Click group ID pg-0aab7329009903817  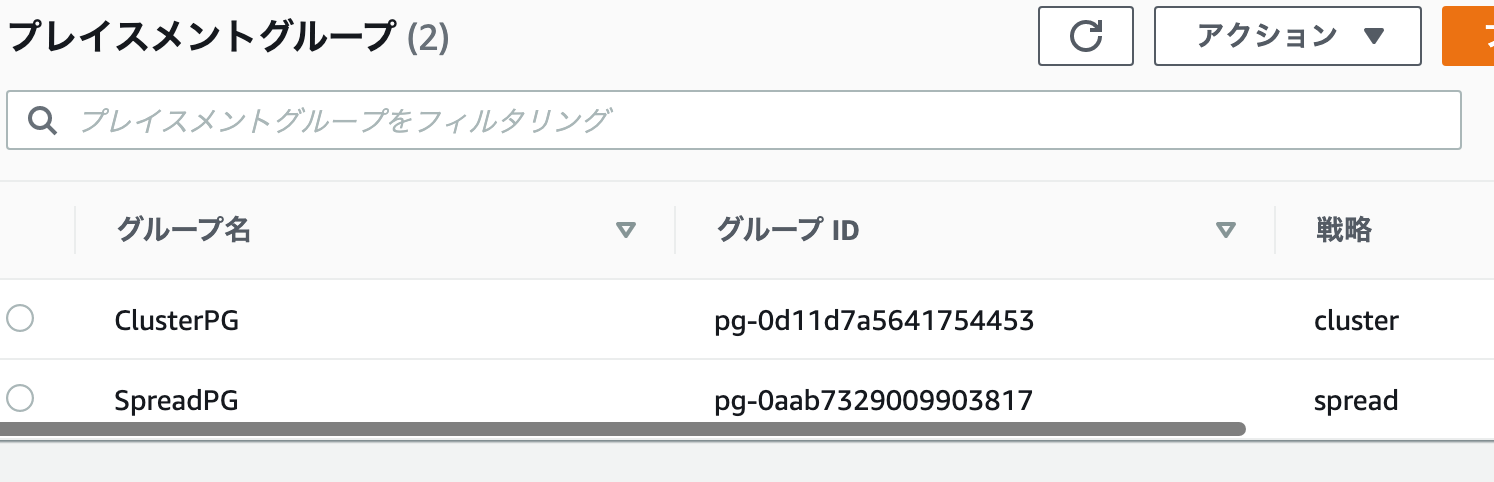tap(874, 401)
